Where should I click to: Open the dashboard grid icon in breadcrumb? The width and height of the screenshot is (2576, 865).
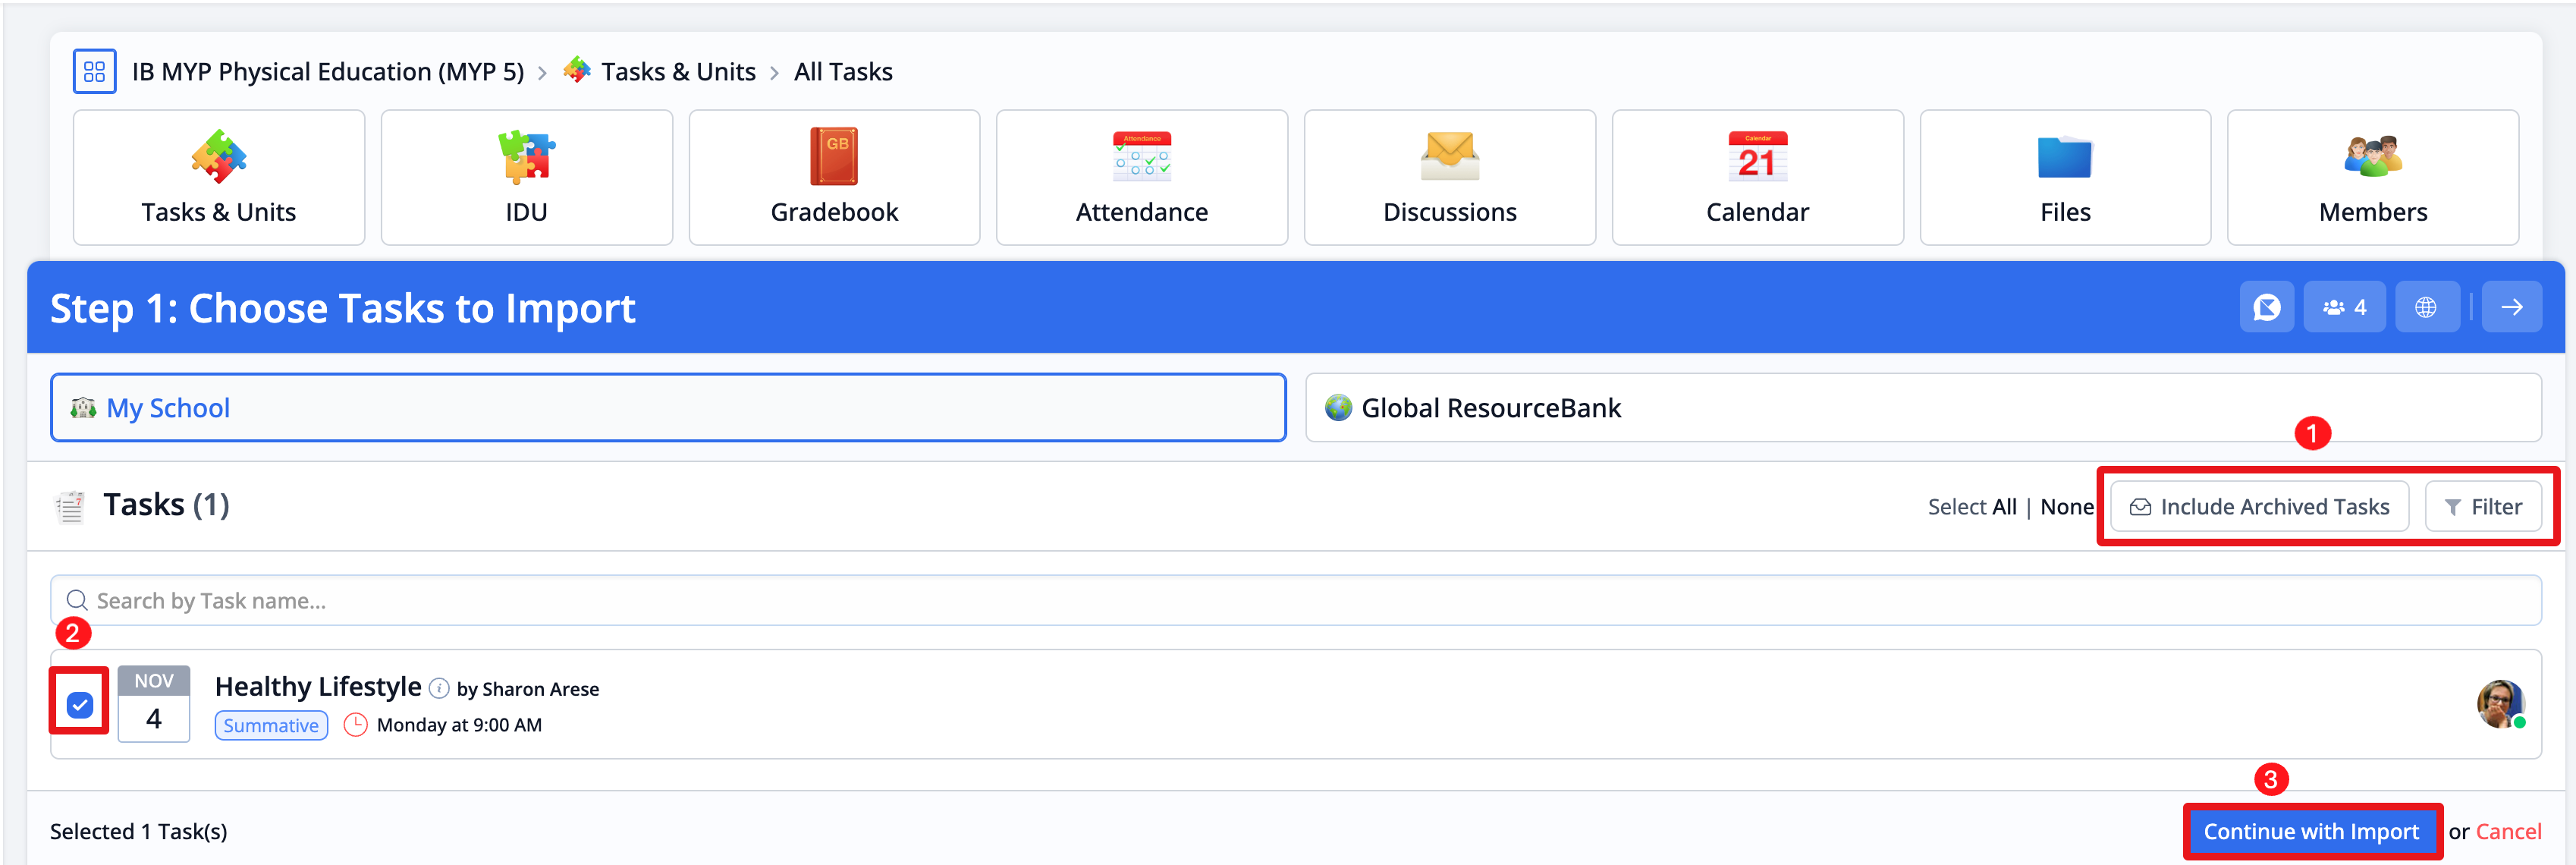94,72
